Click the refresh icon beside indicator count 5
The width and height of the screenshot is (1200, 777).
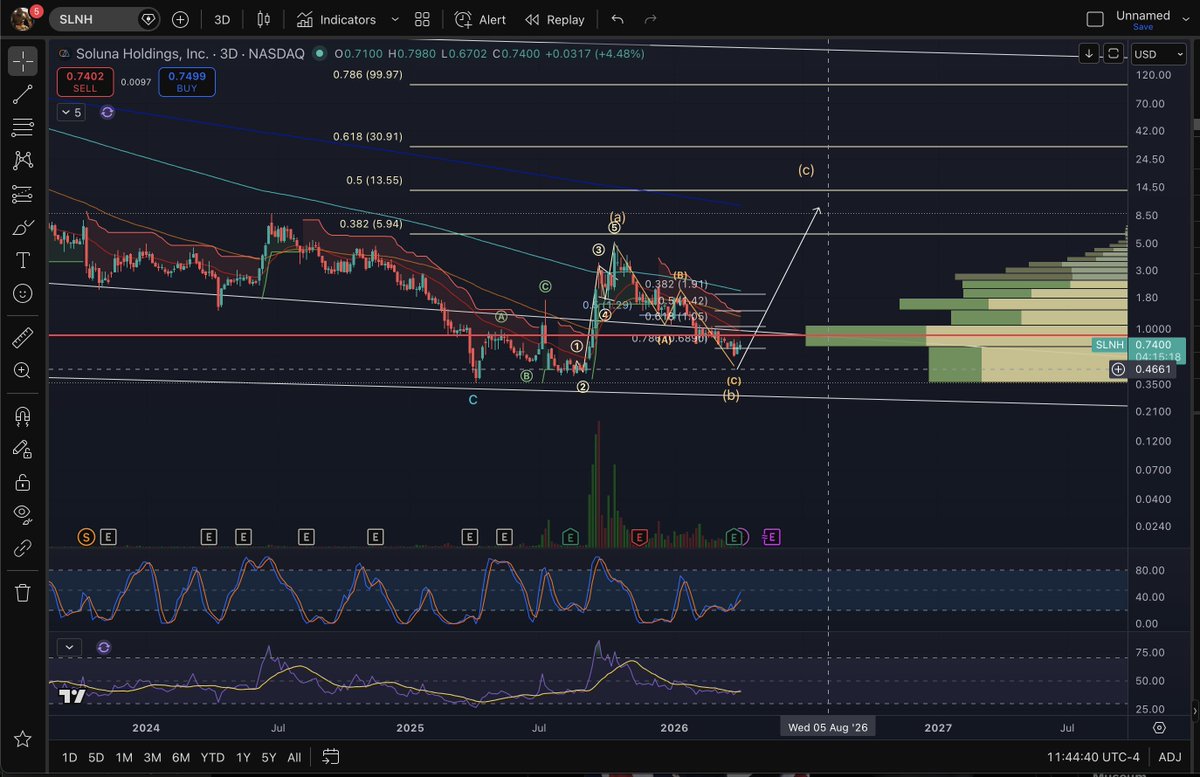click(107, 113)
